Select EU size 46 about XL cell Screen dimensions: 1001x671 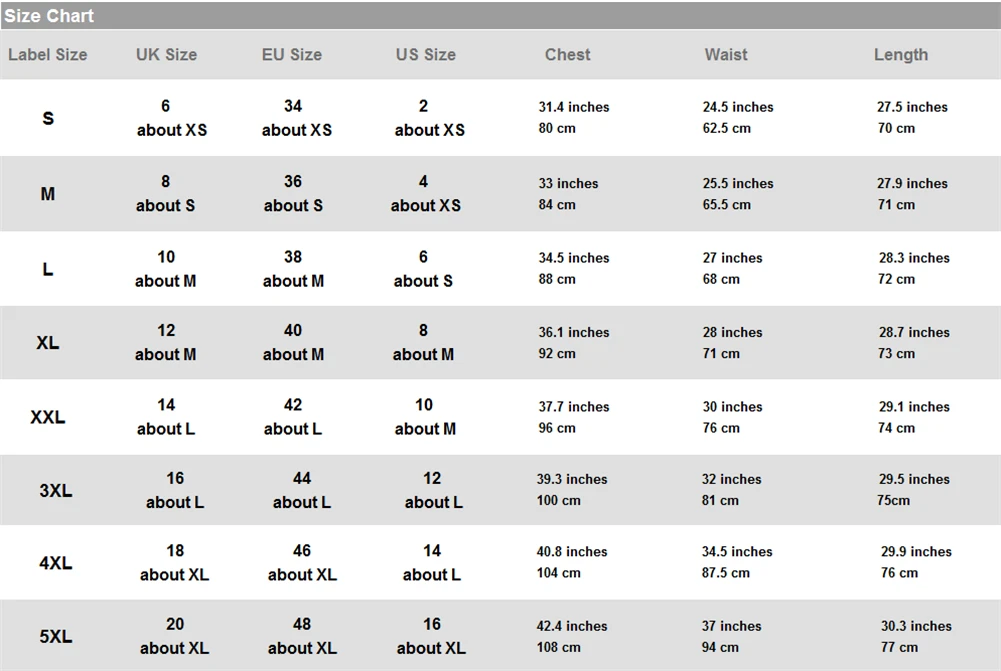tap(302, 562)
